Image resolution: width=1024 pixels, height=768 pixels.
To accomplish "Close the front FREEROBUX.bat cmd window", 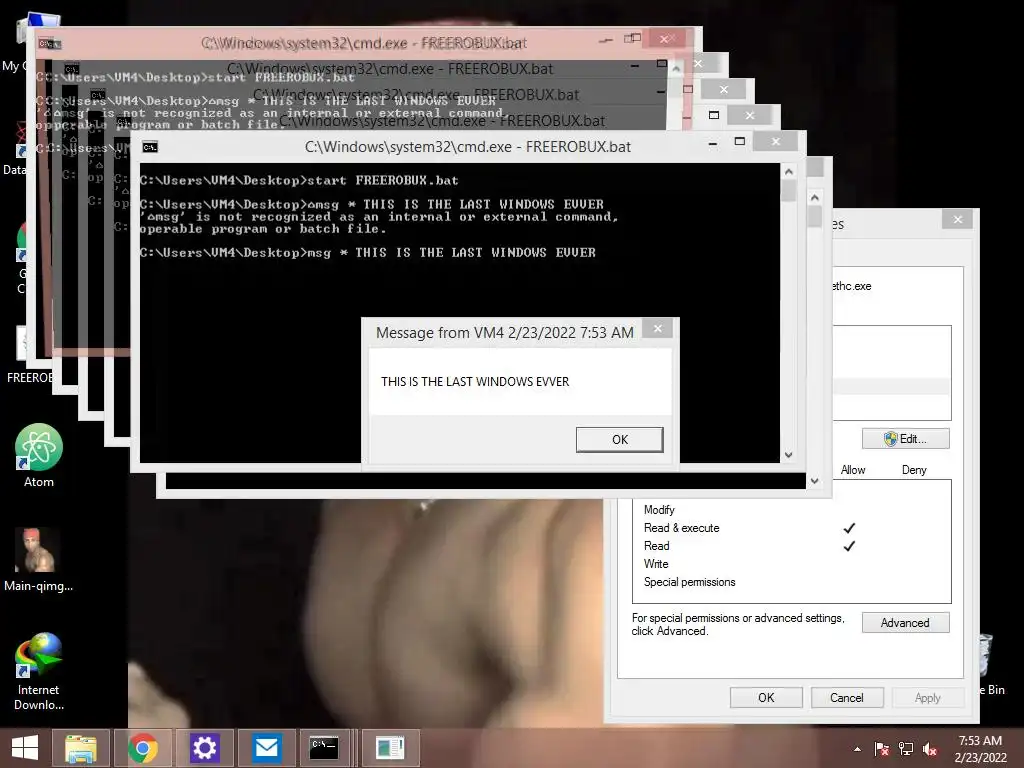I will [x=776, y=141].
